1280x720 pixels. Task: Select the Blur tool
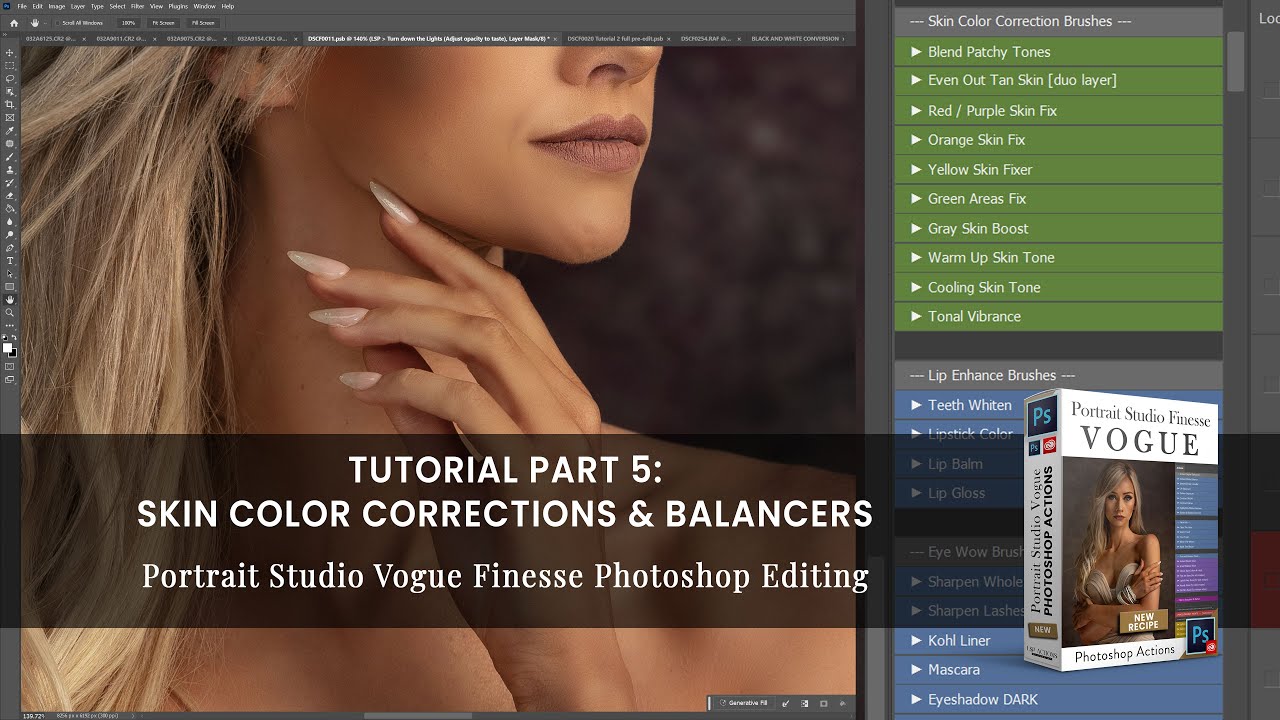tap(10, 221)
